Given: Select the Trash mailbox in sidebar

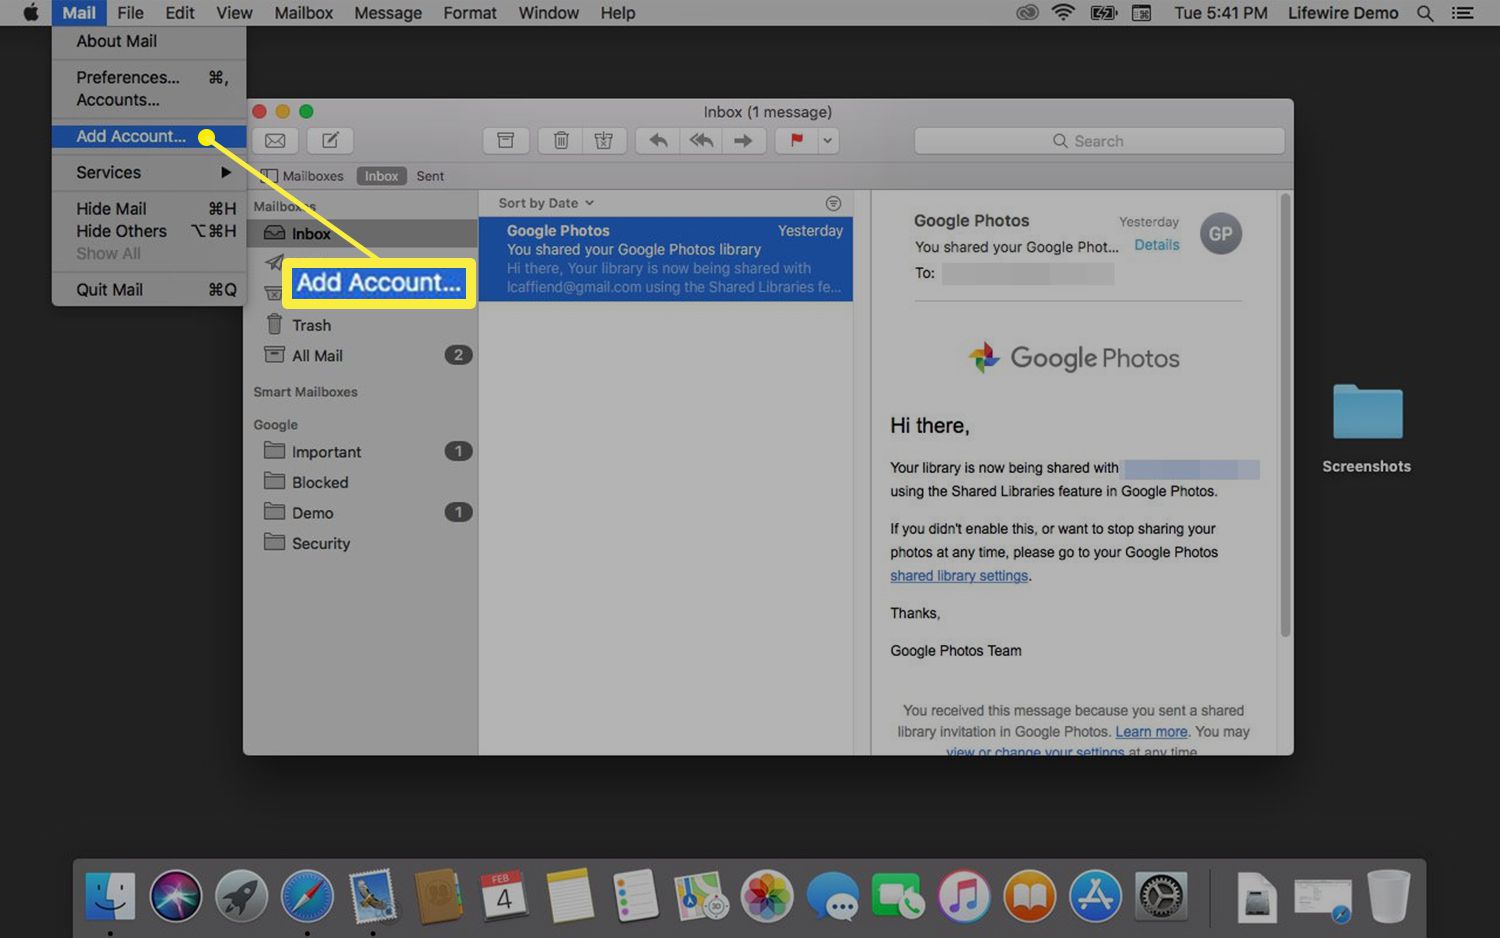Looking at the screenshot, I should click(362, 325).
